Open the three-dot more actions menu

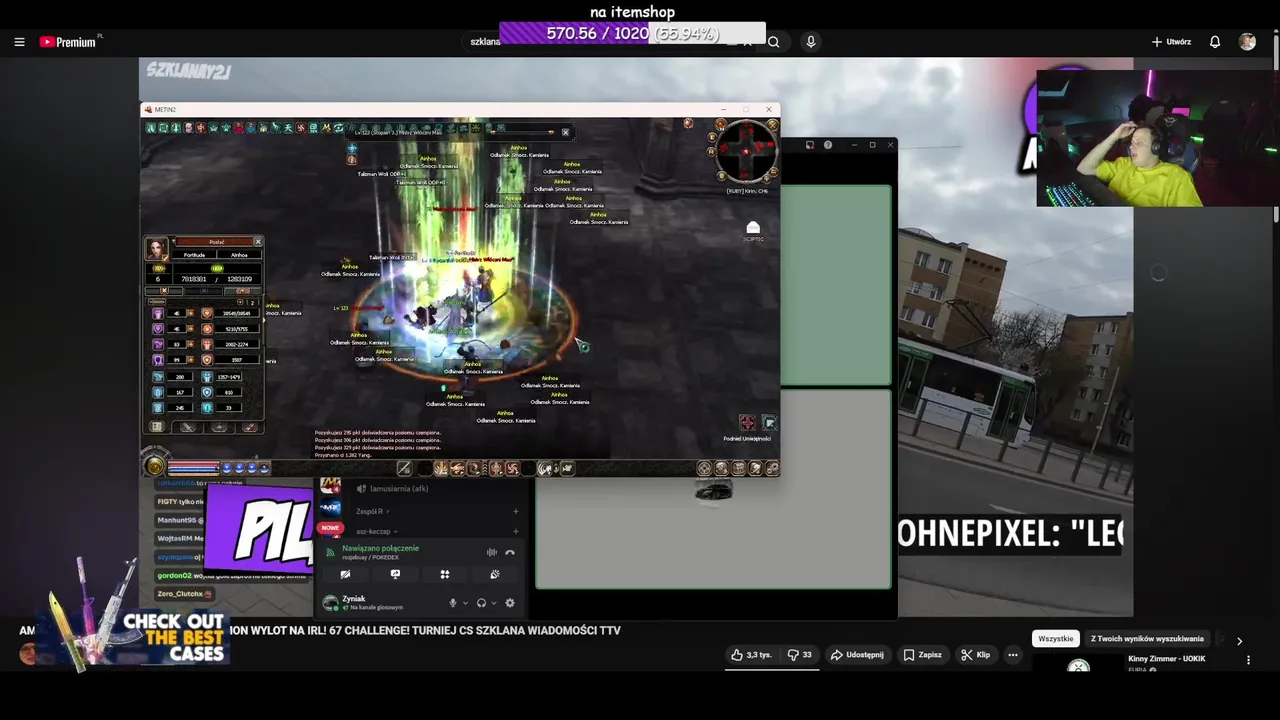click(x=1013, y=655)
